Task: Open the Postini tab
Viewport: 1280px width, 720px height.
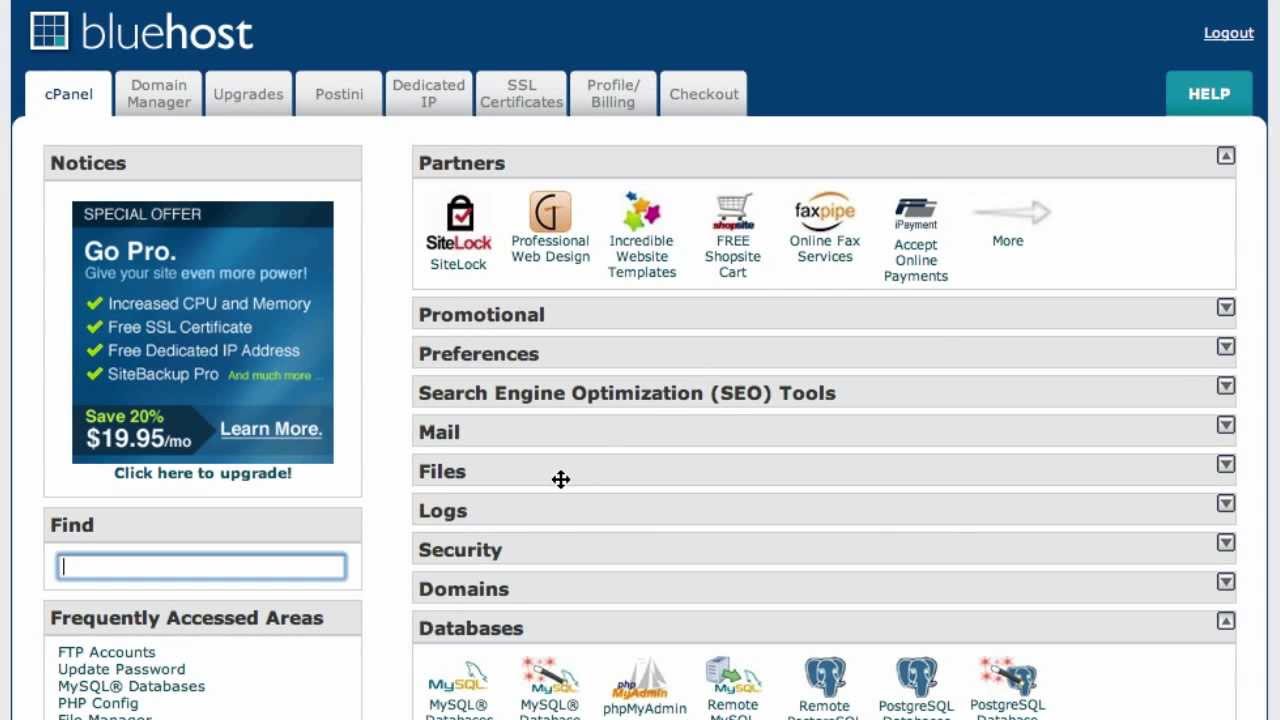Action: coord(339,94)
